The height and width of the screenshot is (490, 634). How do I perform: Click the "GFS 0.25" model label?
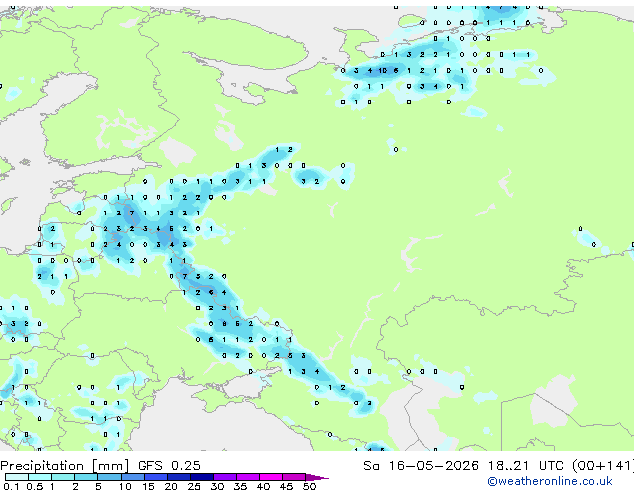point(169,466)
